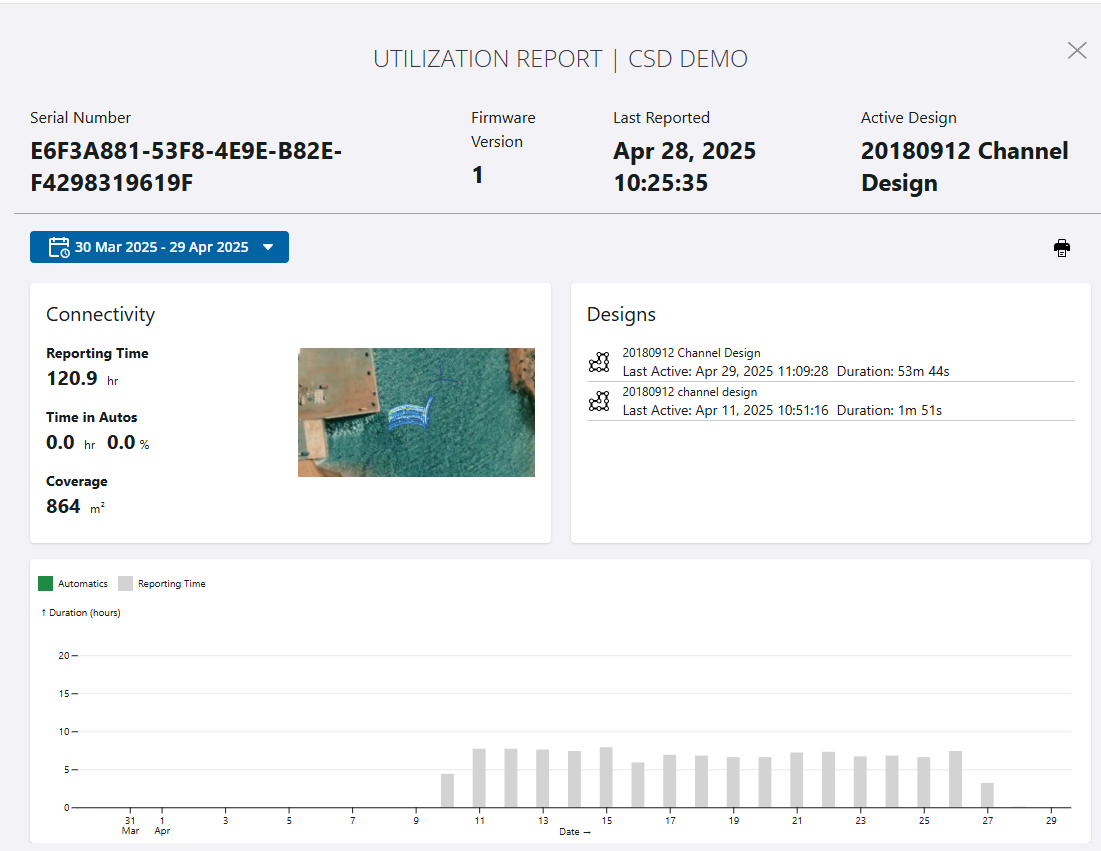Click the chart bar for April 21
1101x851 pixels.
point(796,780)
